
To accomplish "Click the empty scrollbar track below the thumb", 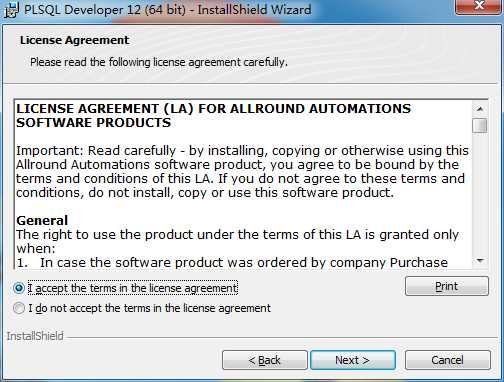I will 480,193.
